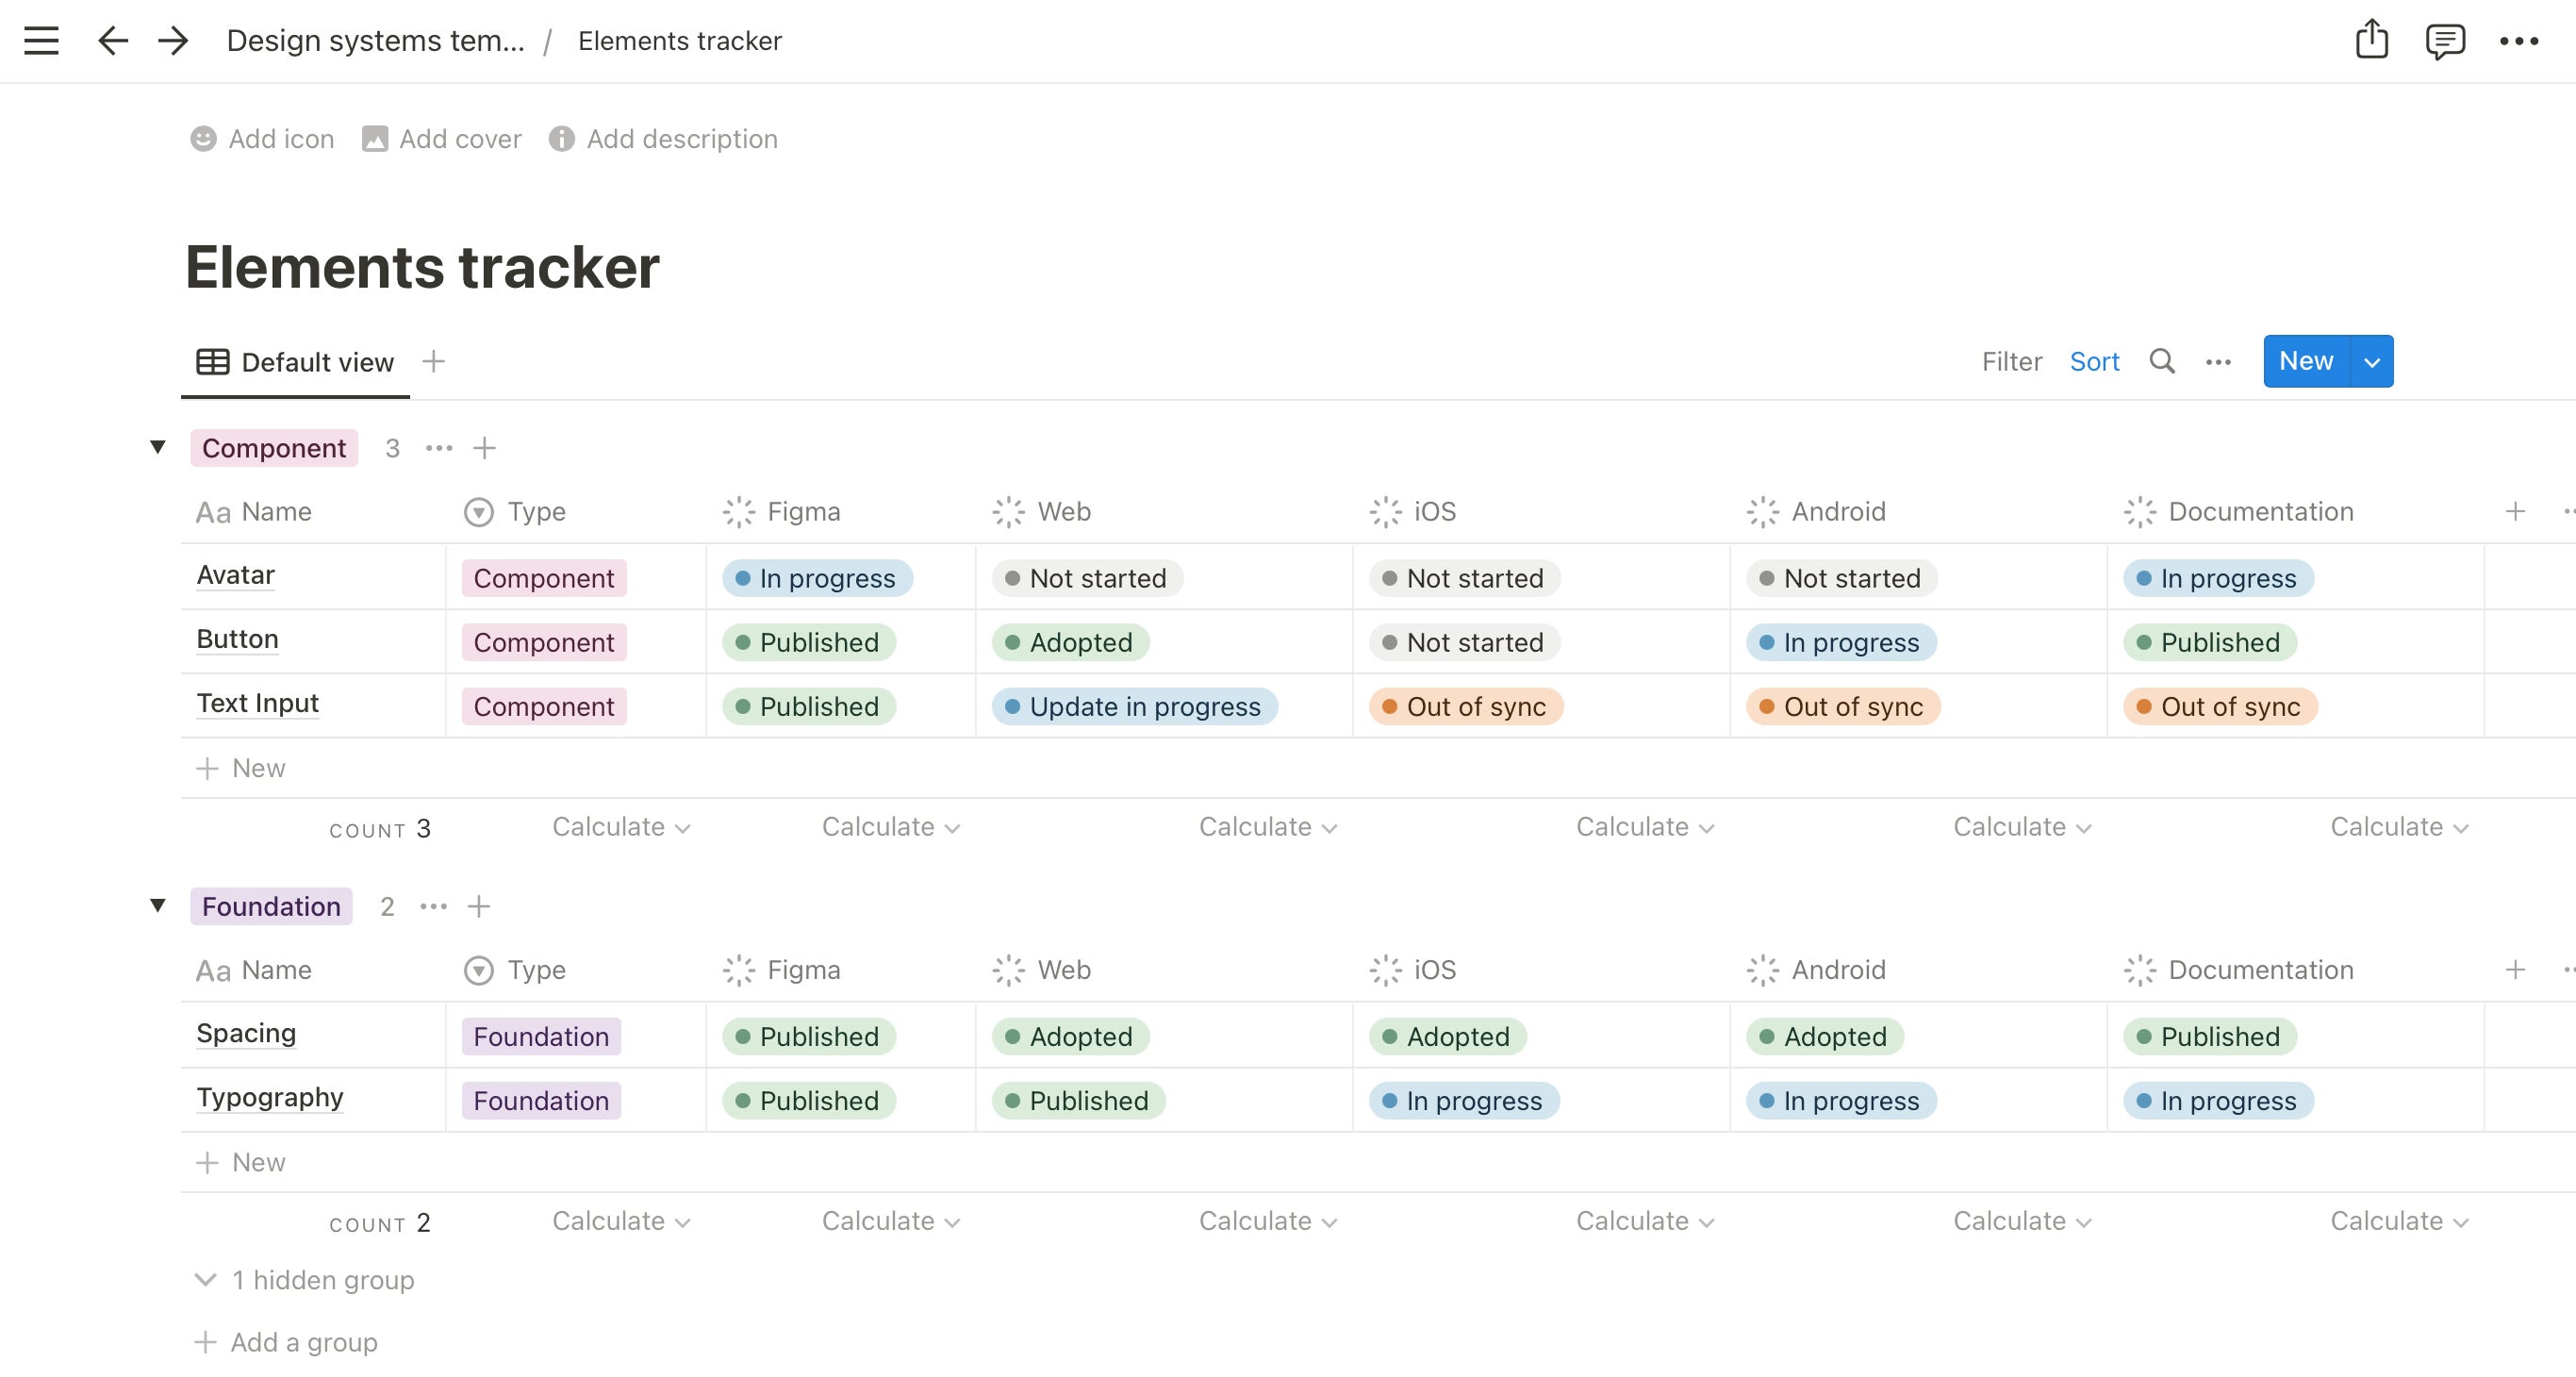This screenshot has width=2576, height=1377.
Task: Open the Calculate menu under Figma column
Action: (x=890, y=826)
